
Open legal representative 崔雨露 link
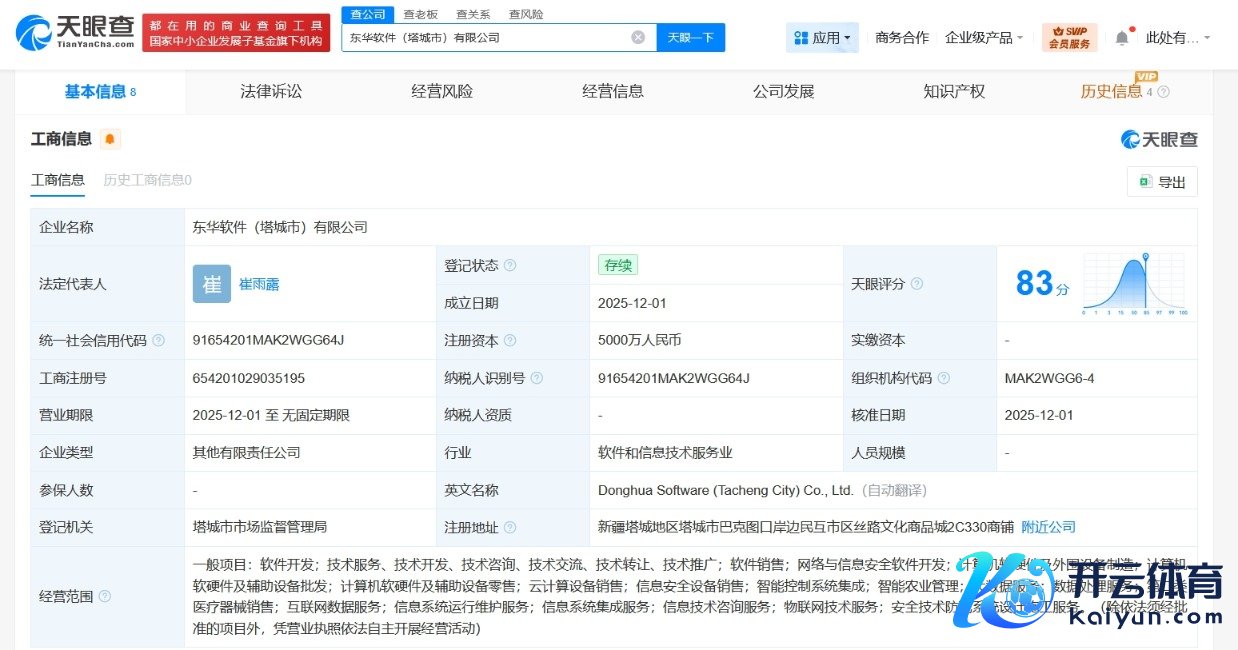pos(259,284)
